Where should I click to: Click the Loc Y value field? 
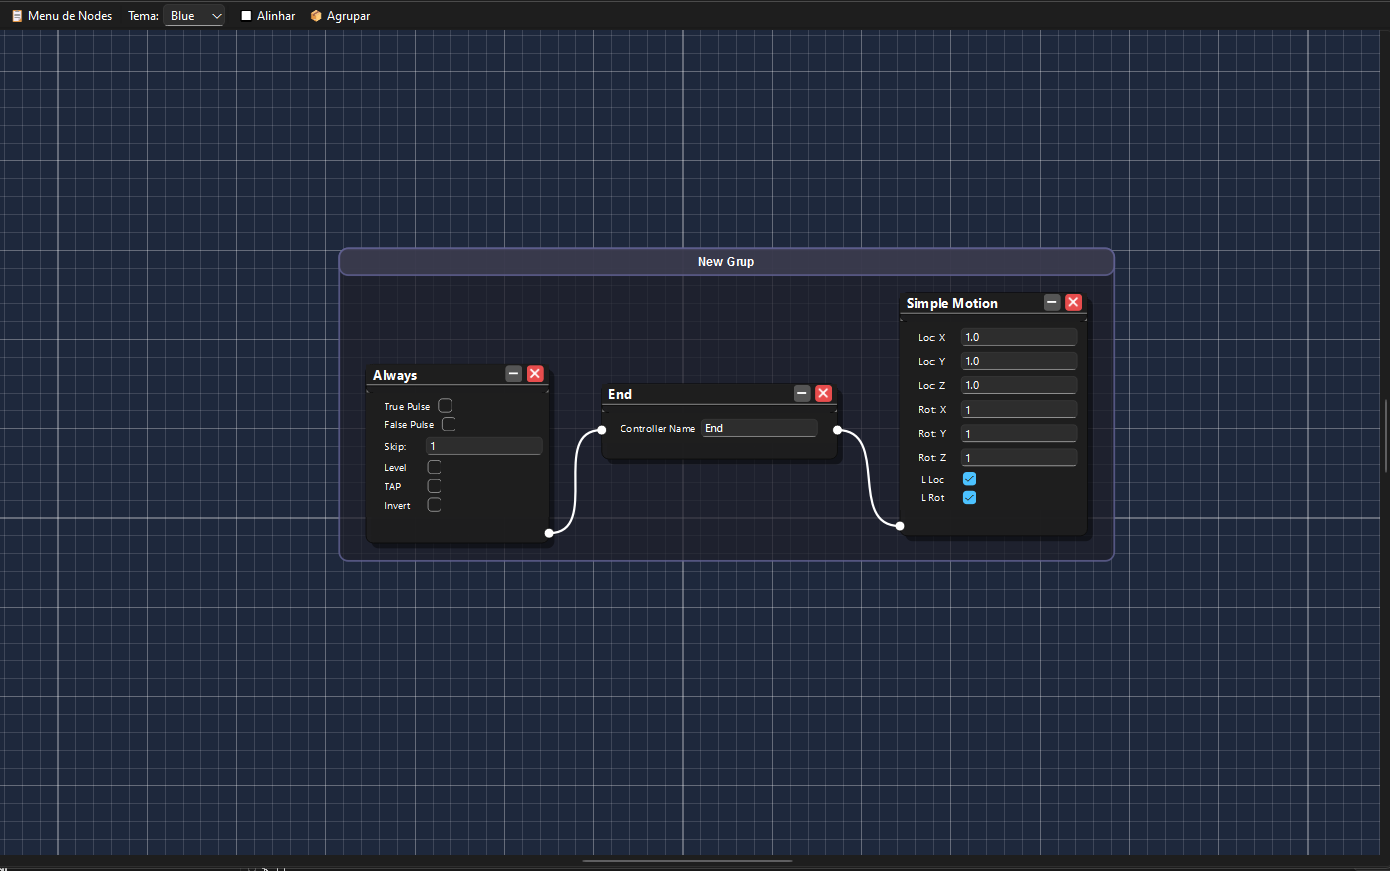pyautogui.click(x=1019, y=361)
